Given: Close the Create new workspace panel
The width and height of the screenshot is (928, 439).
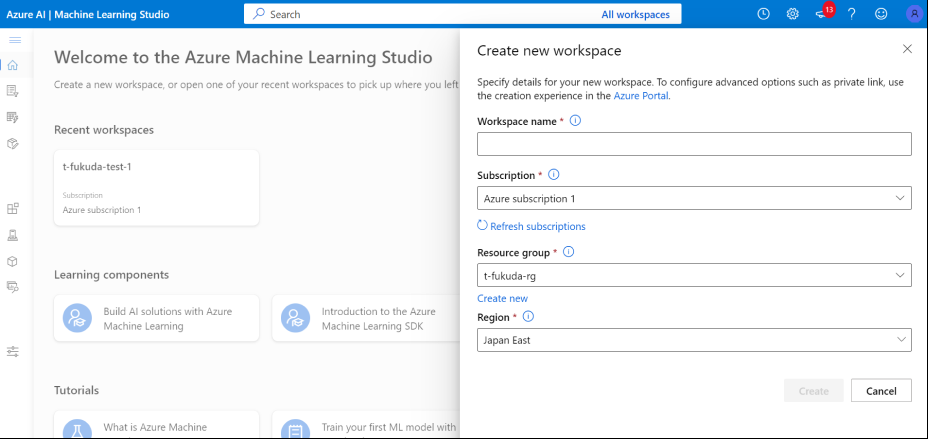Looking at the screenshot, I should click(x=907, y=49).
